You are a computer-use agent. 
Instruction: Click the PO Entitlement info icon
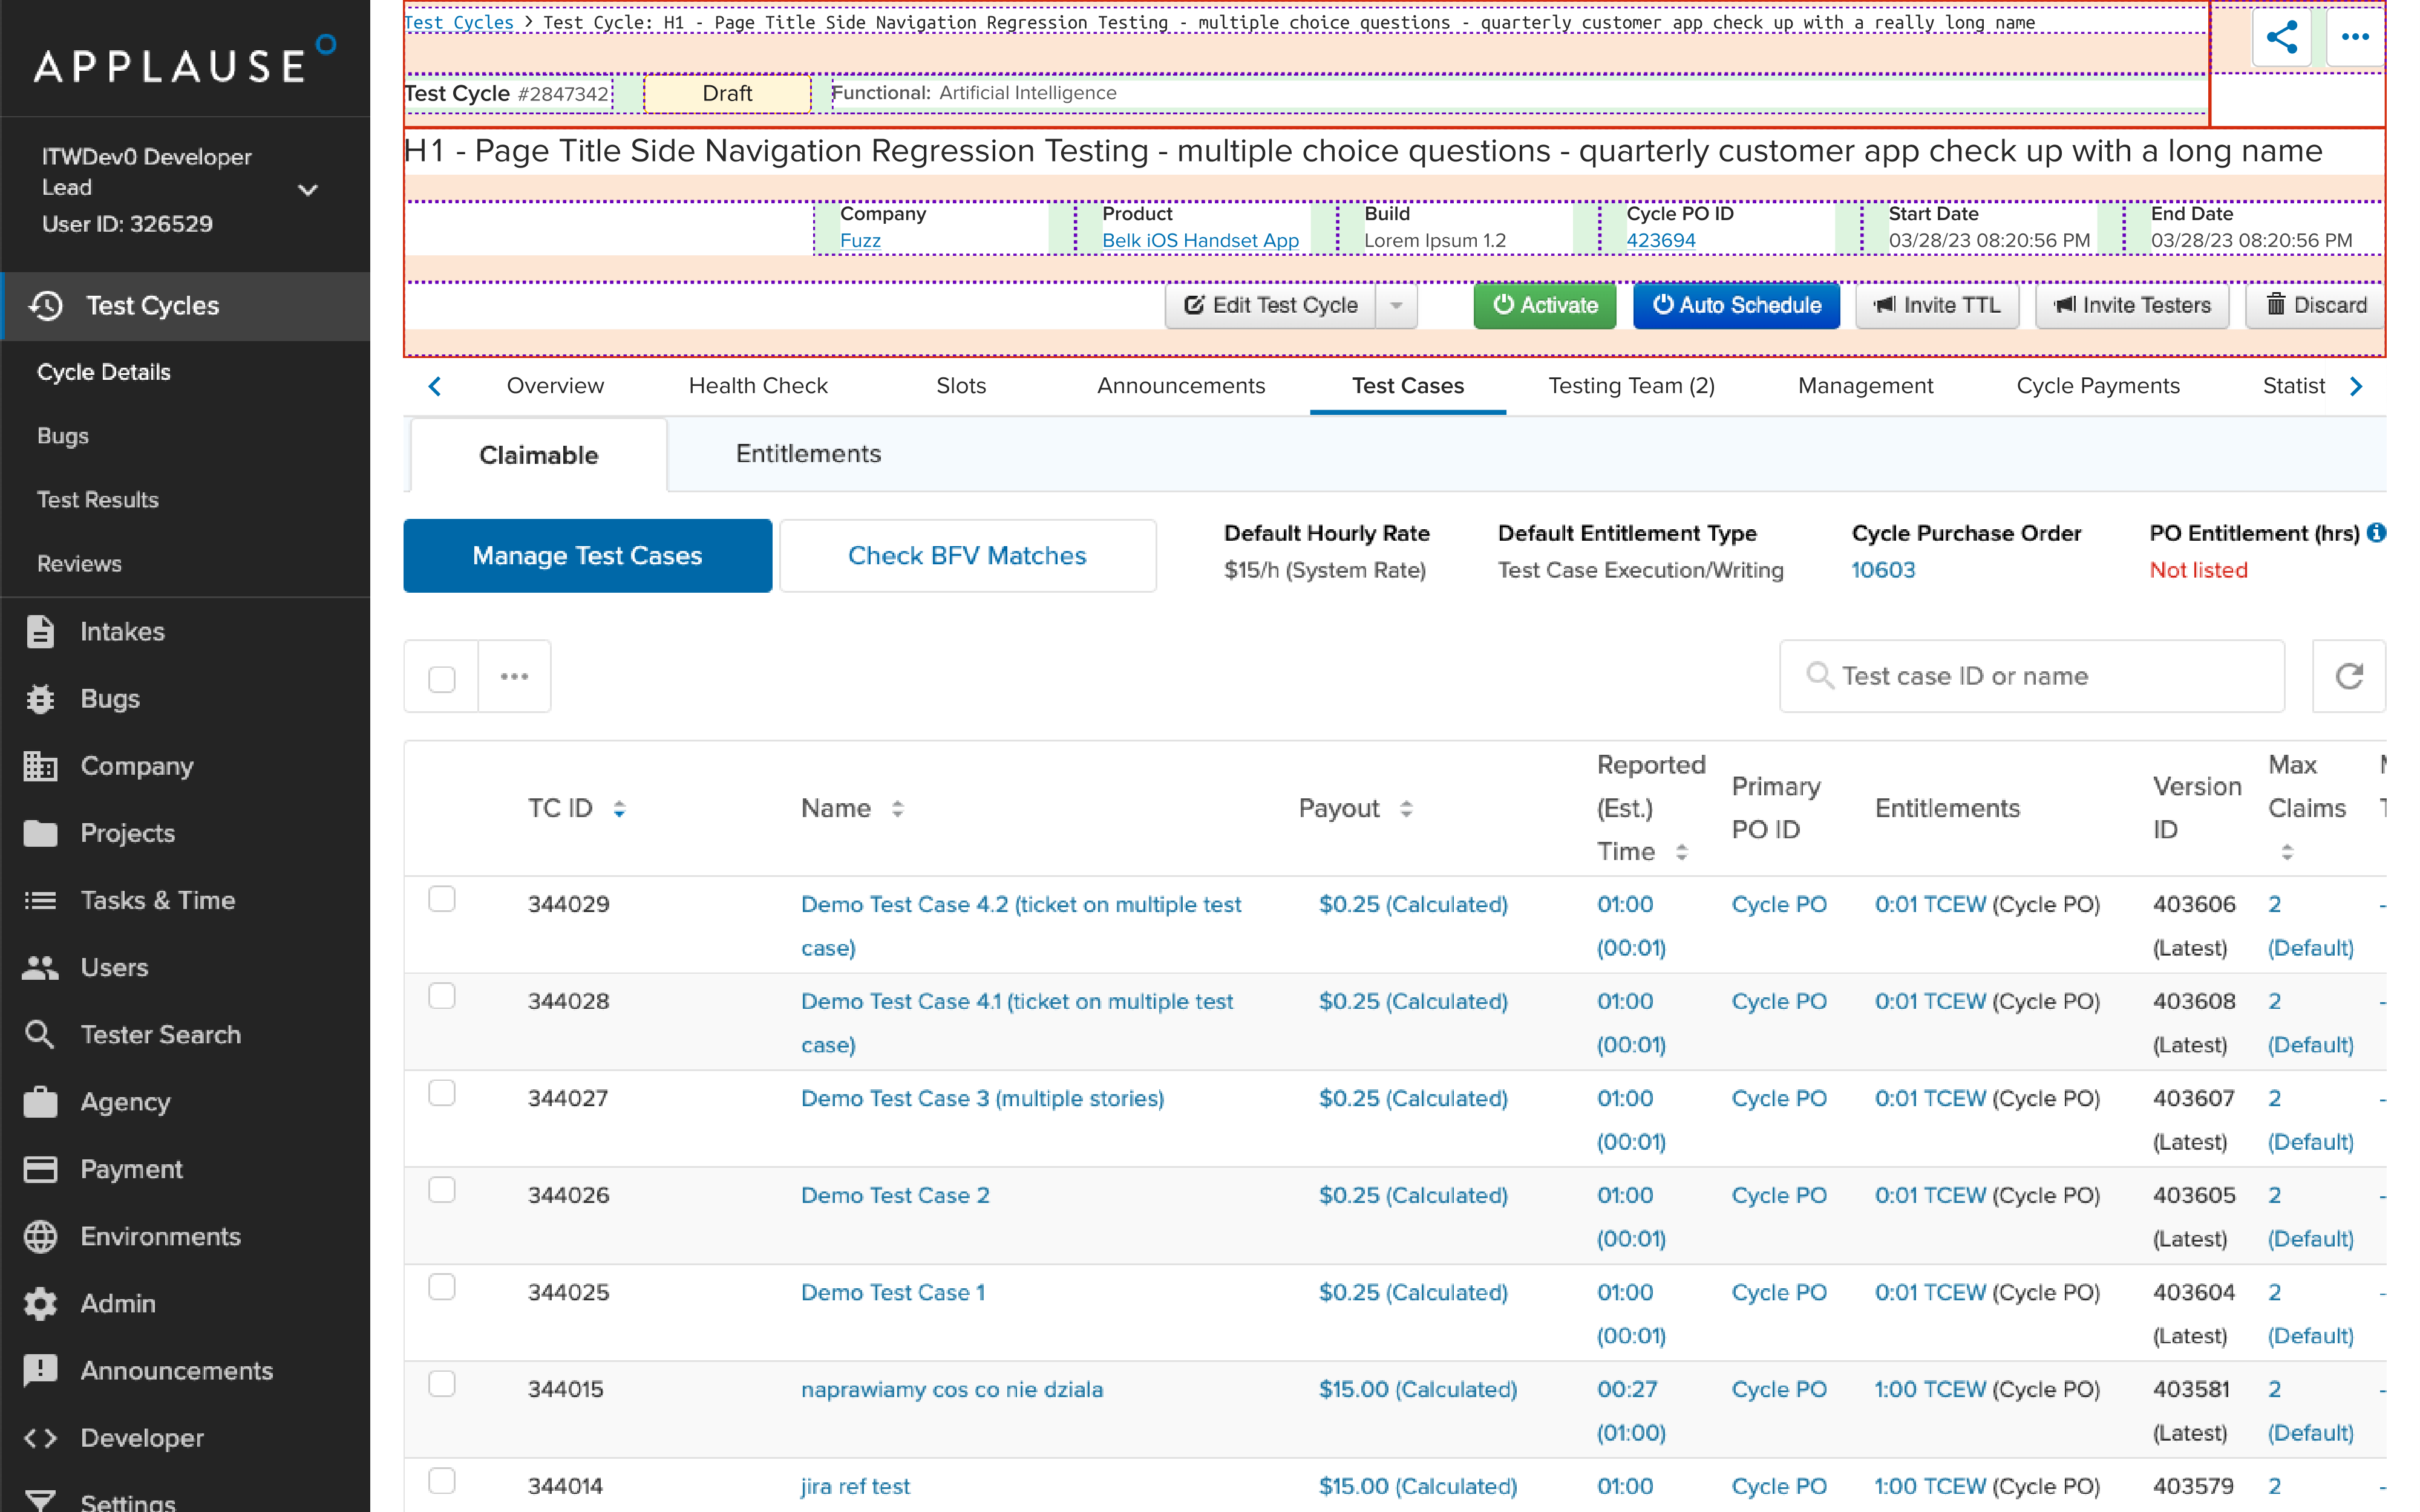point(2377,532)
